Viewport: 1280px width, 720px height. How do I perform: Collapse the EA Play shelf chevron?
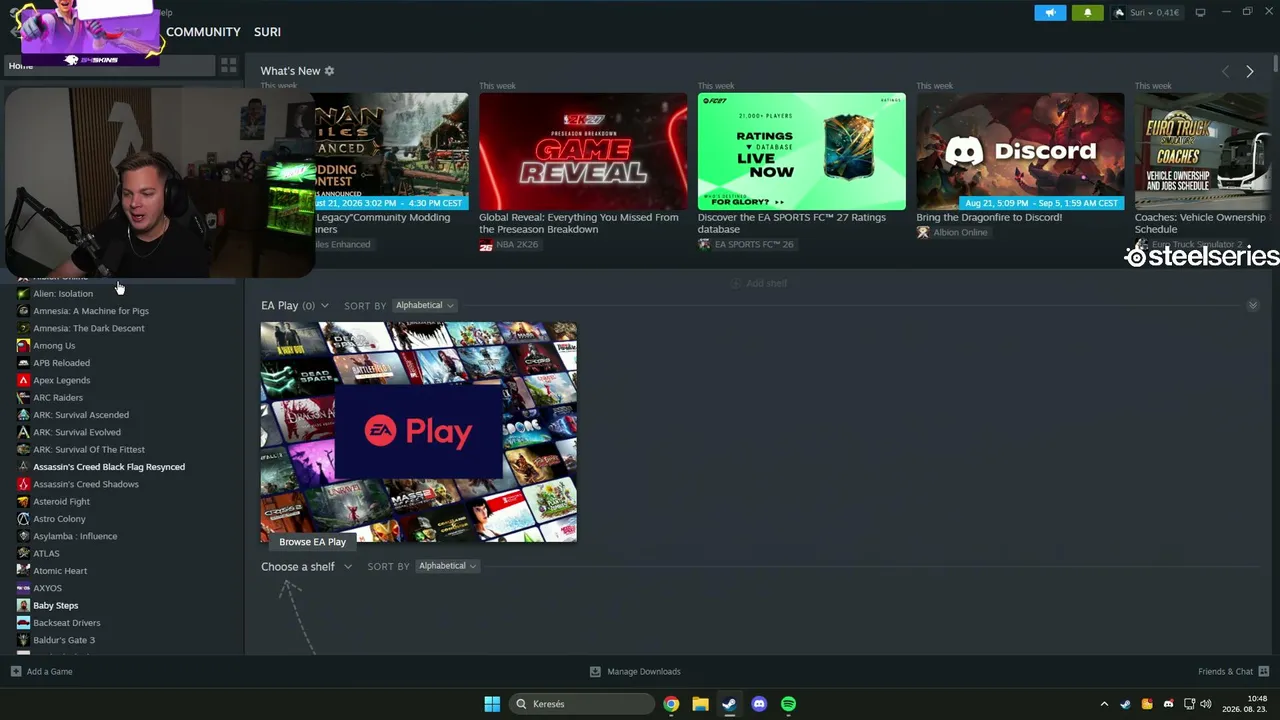[x=1252, y=305]
